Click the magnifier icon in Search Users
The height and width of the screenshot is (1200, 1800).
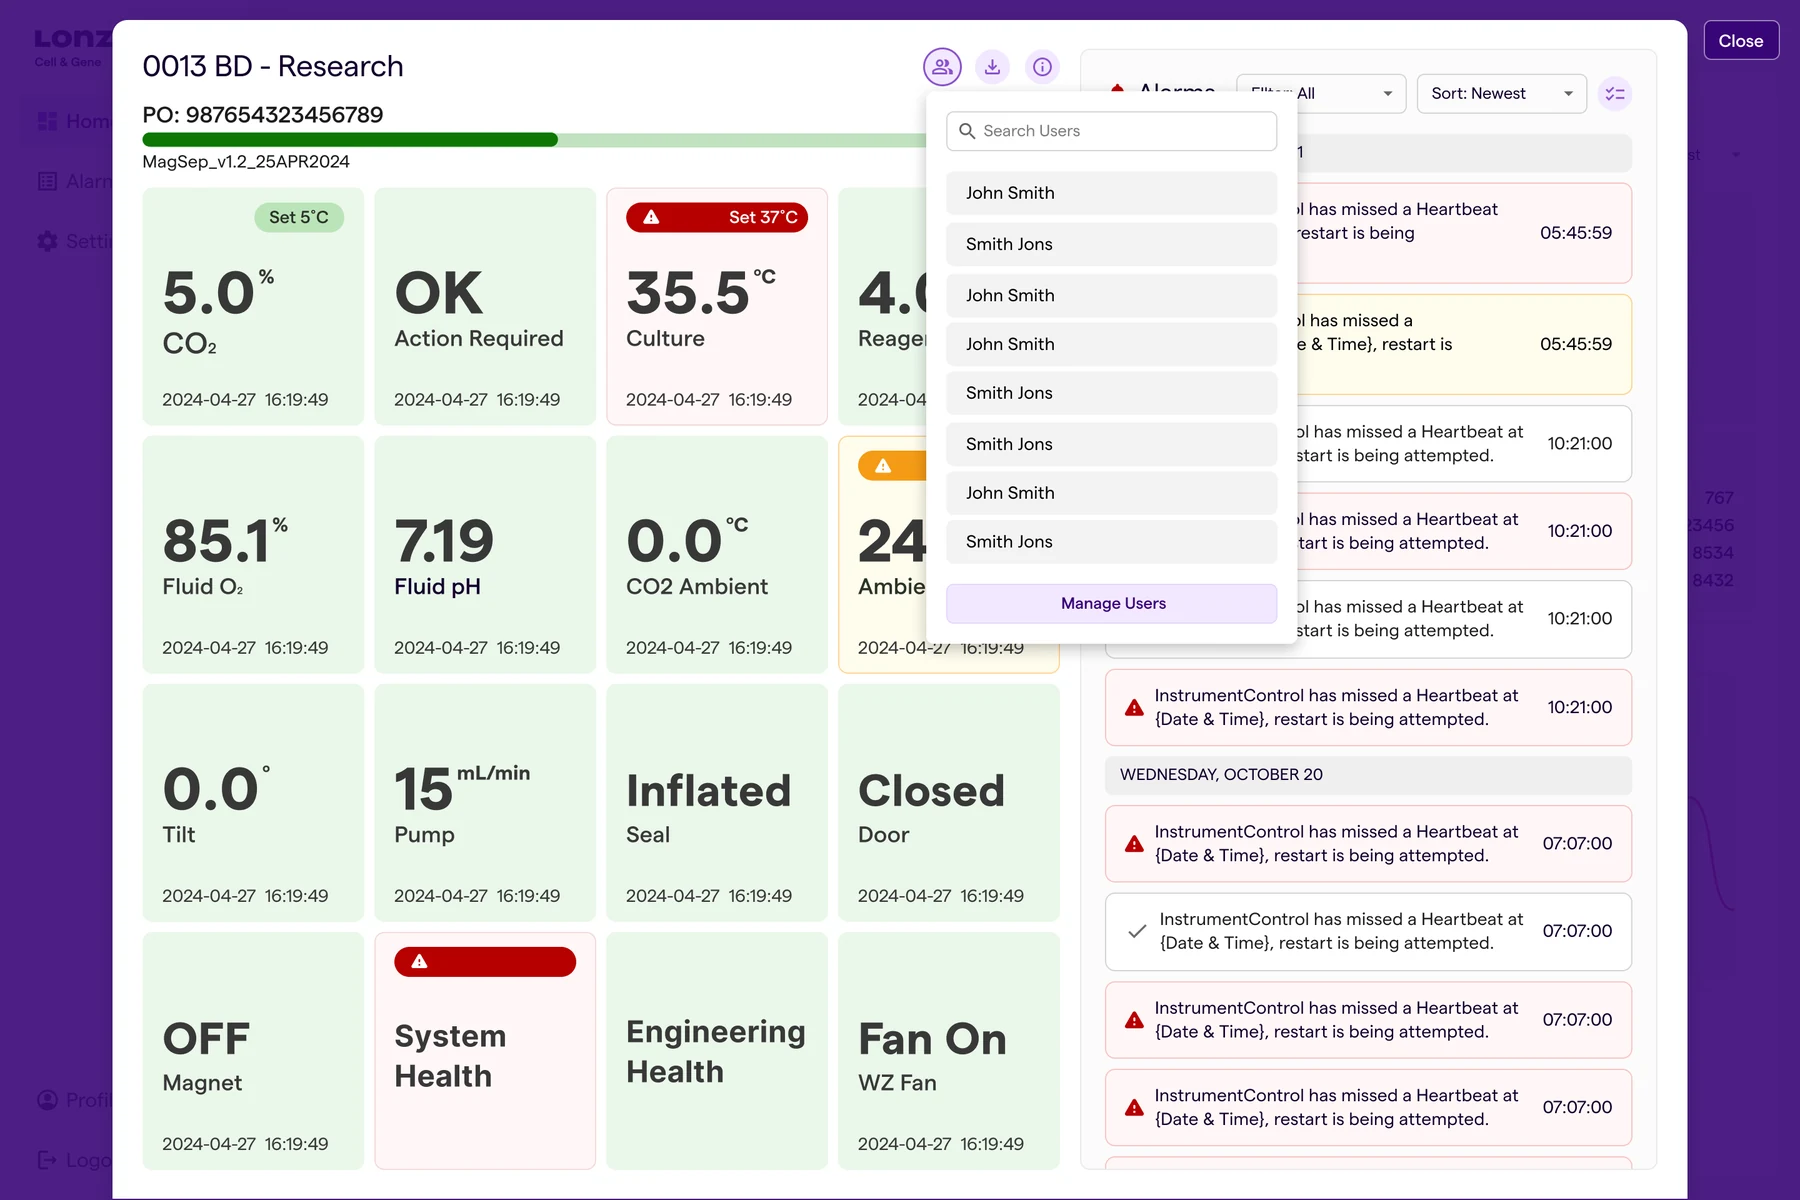pos(967,131)
